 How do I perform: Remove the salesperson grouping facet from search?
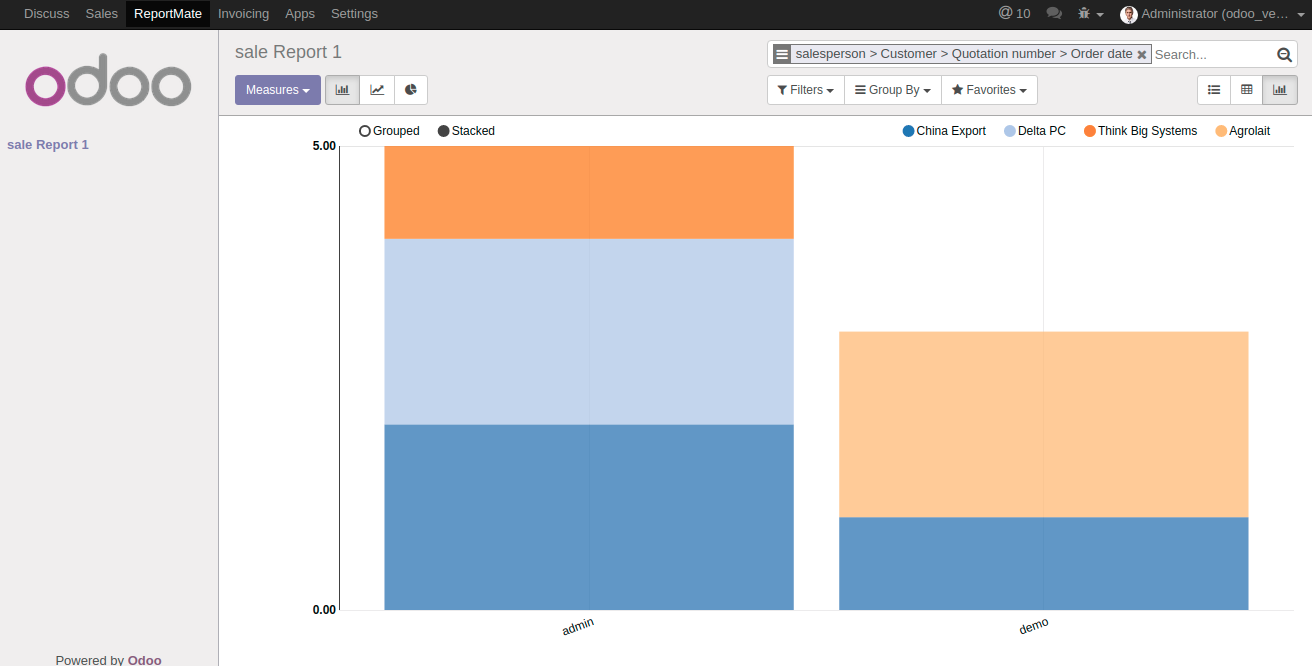(1142, 54)
